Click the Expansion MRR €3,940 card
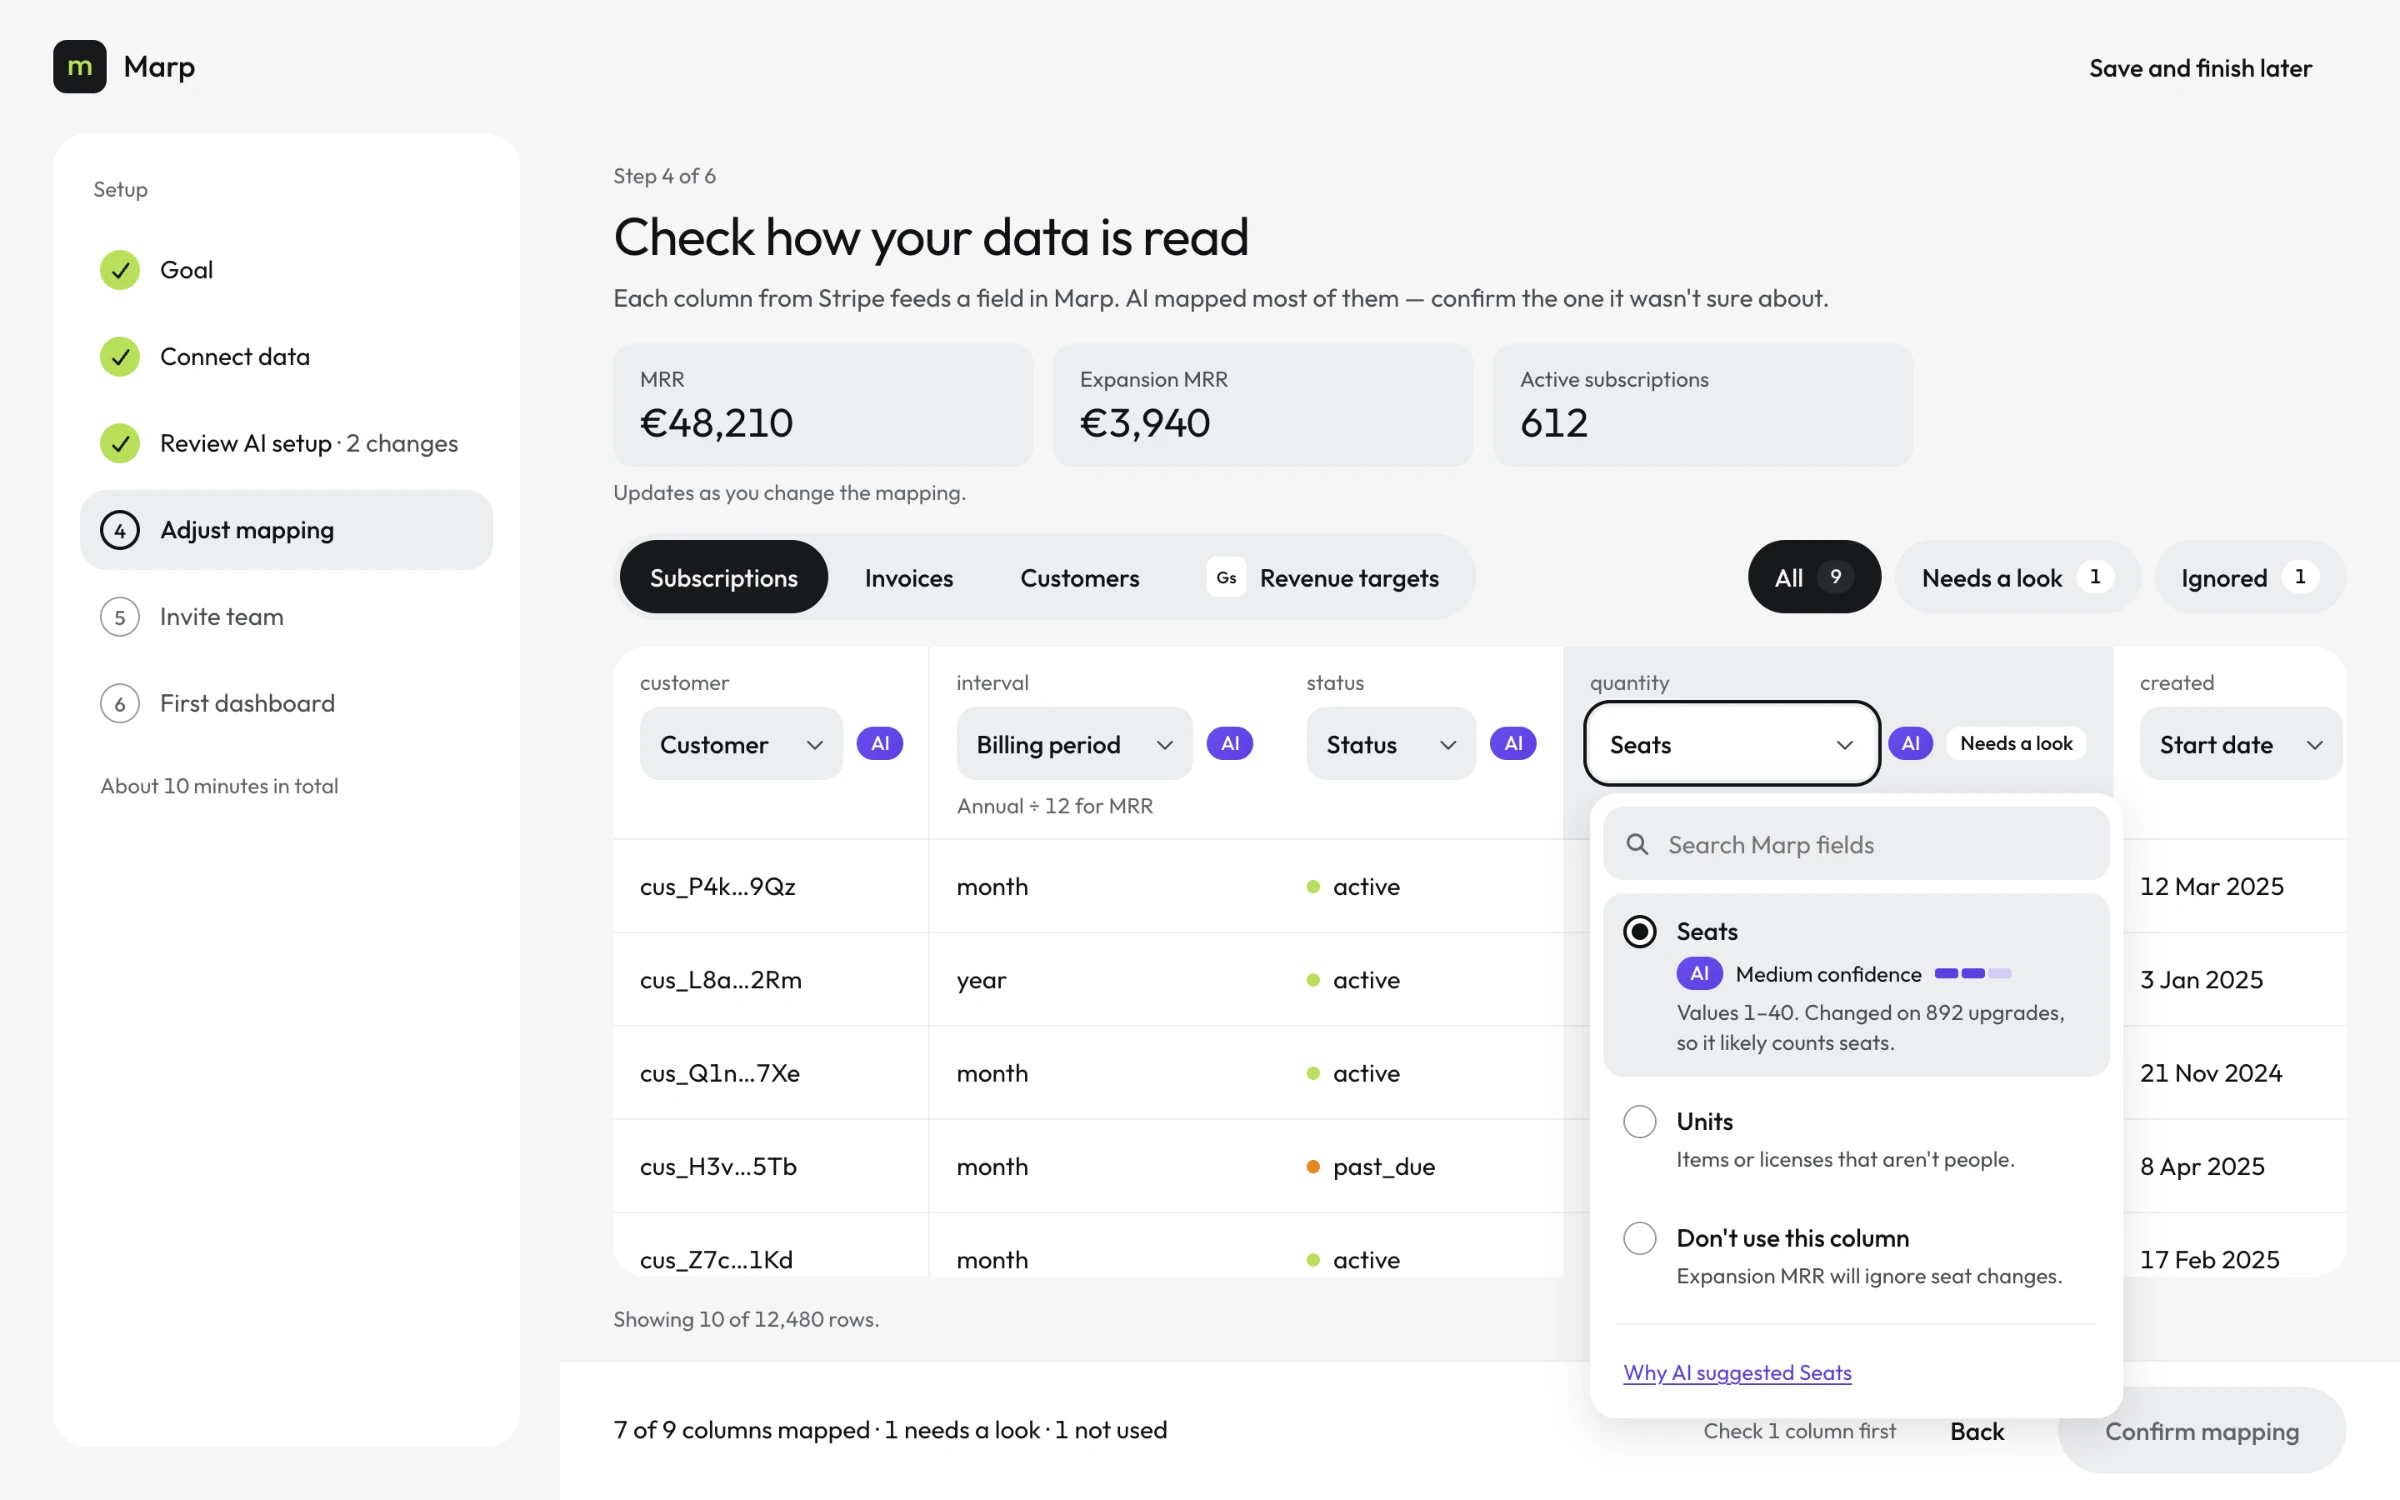Screen dimensions: 2400x1500 click(1263, 405)
